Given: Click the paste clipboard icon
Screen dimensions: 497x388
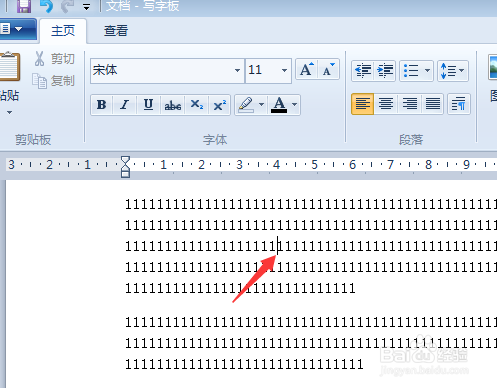Looking at the screenshot, I should [9, 67].
